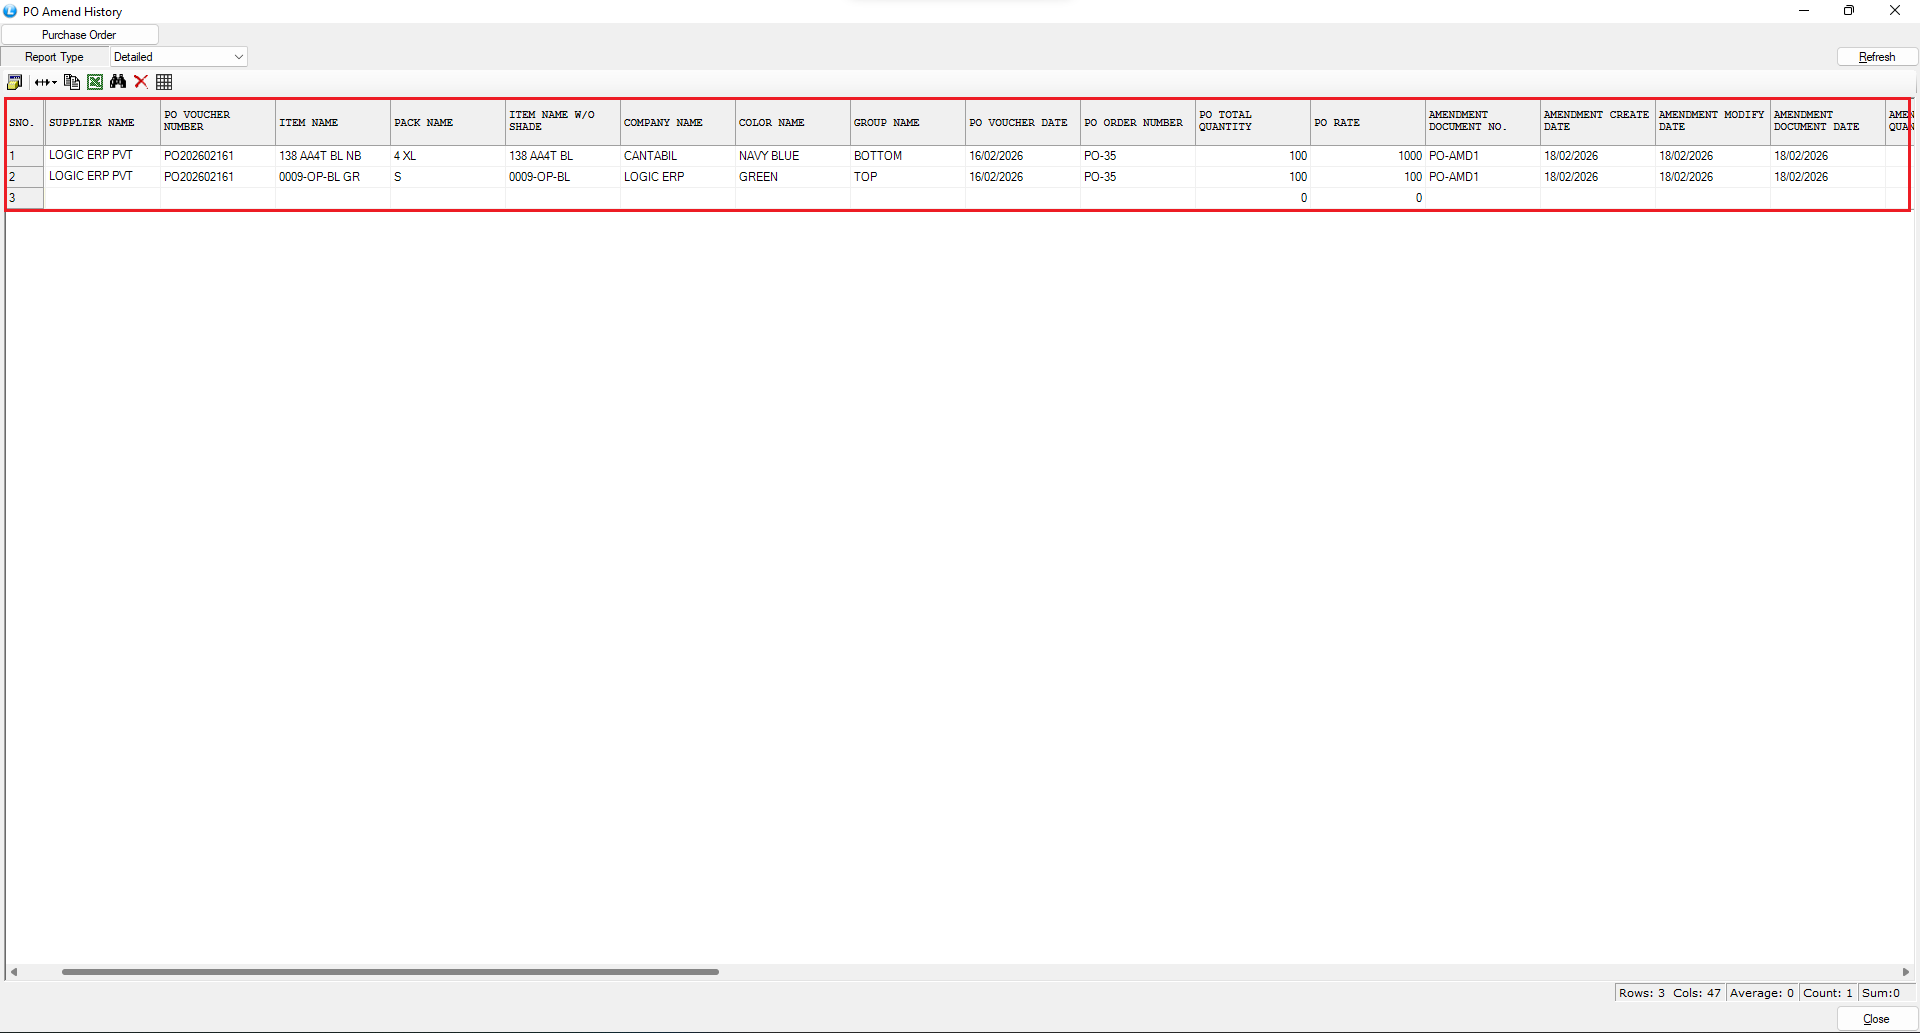1920x1033 pixels.
Task: Click the Refresh button
Action: 1876,57
